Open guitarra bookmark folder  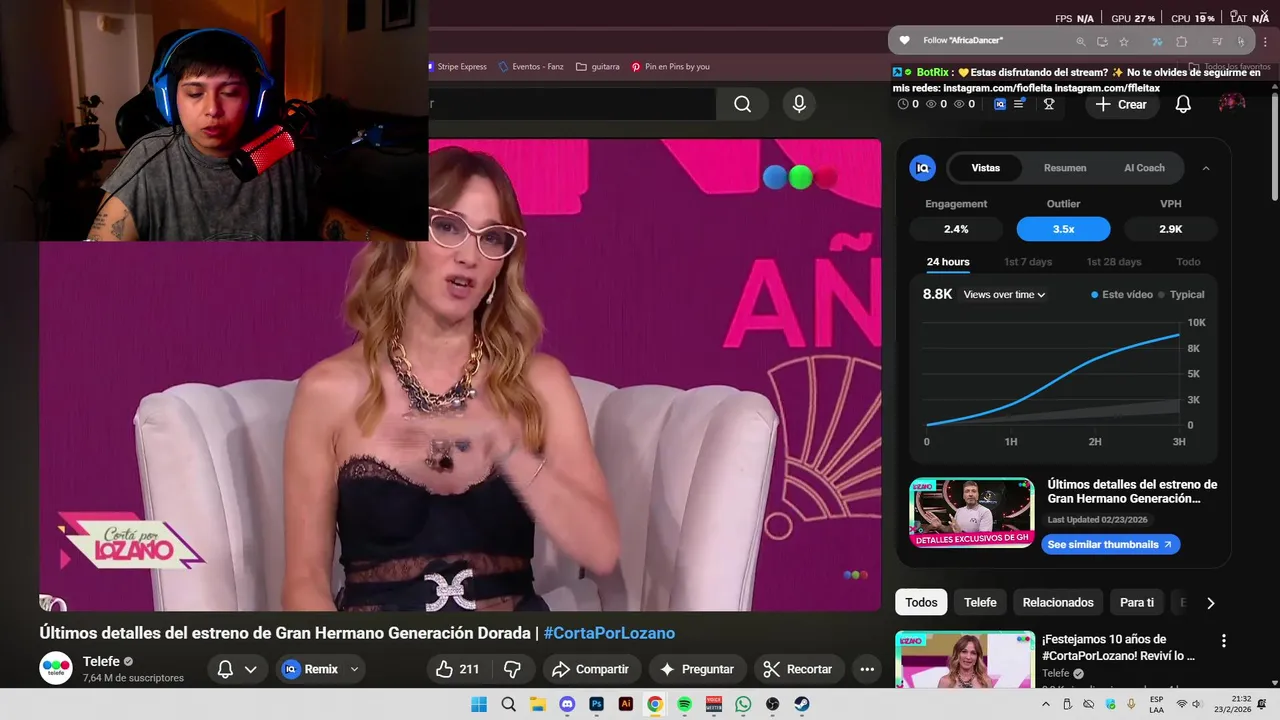click(597, 67)
